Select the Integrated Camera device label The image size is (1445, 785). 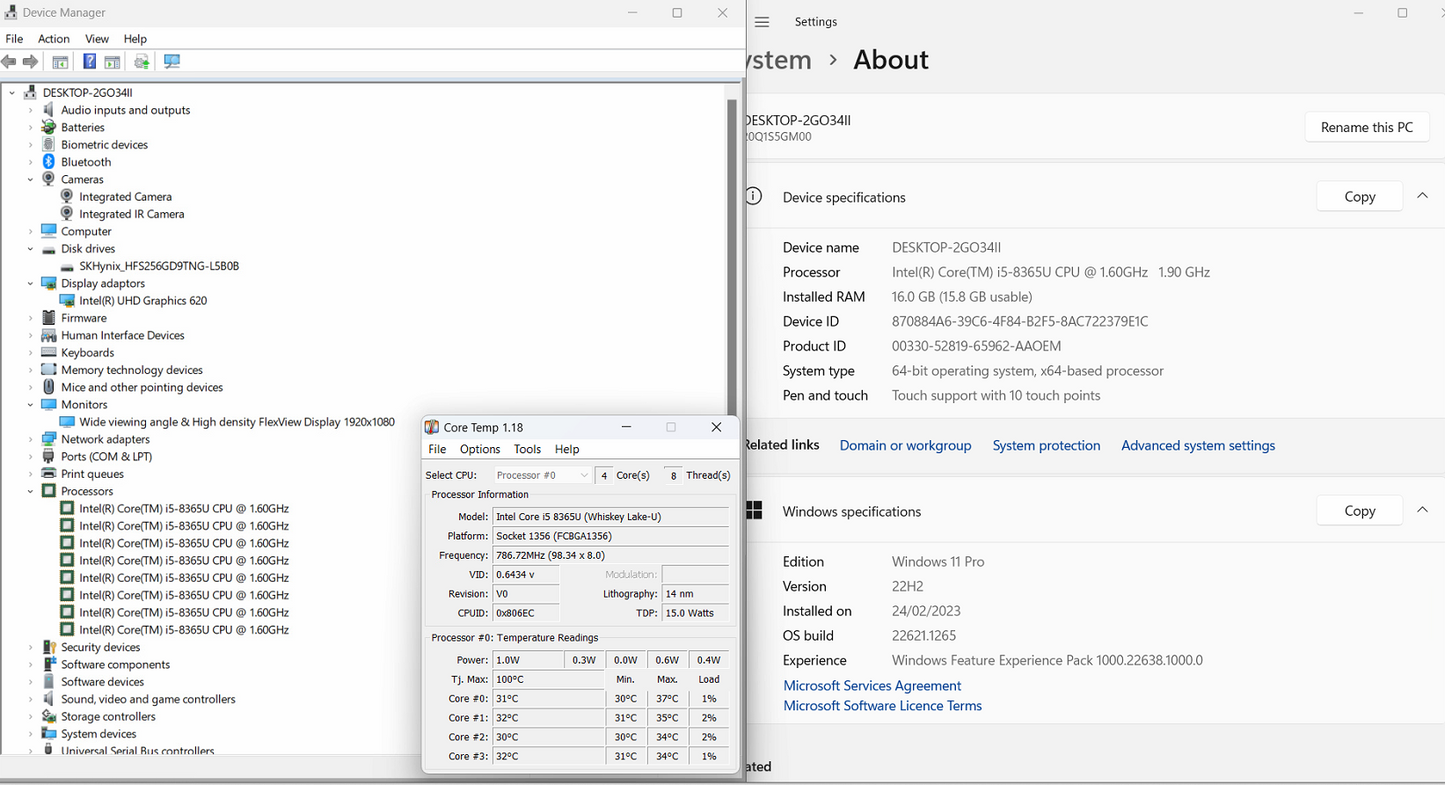coord(126,197)
